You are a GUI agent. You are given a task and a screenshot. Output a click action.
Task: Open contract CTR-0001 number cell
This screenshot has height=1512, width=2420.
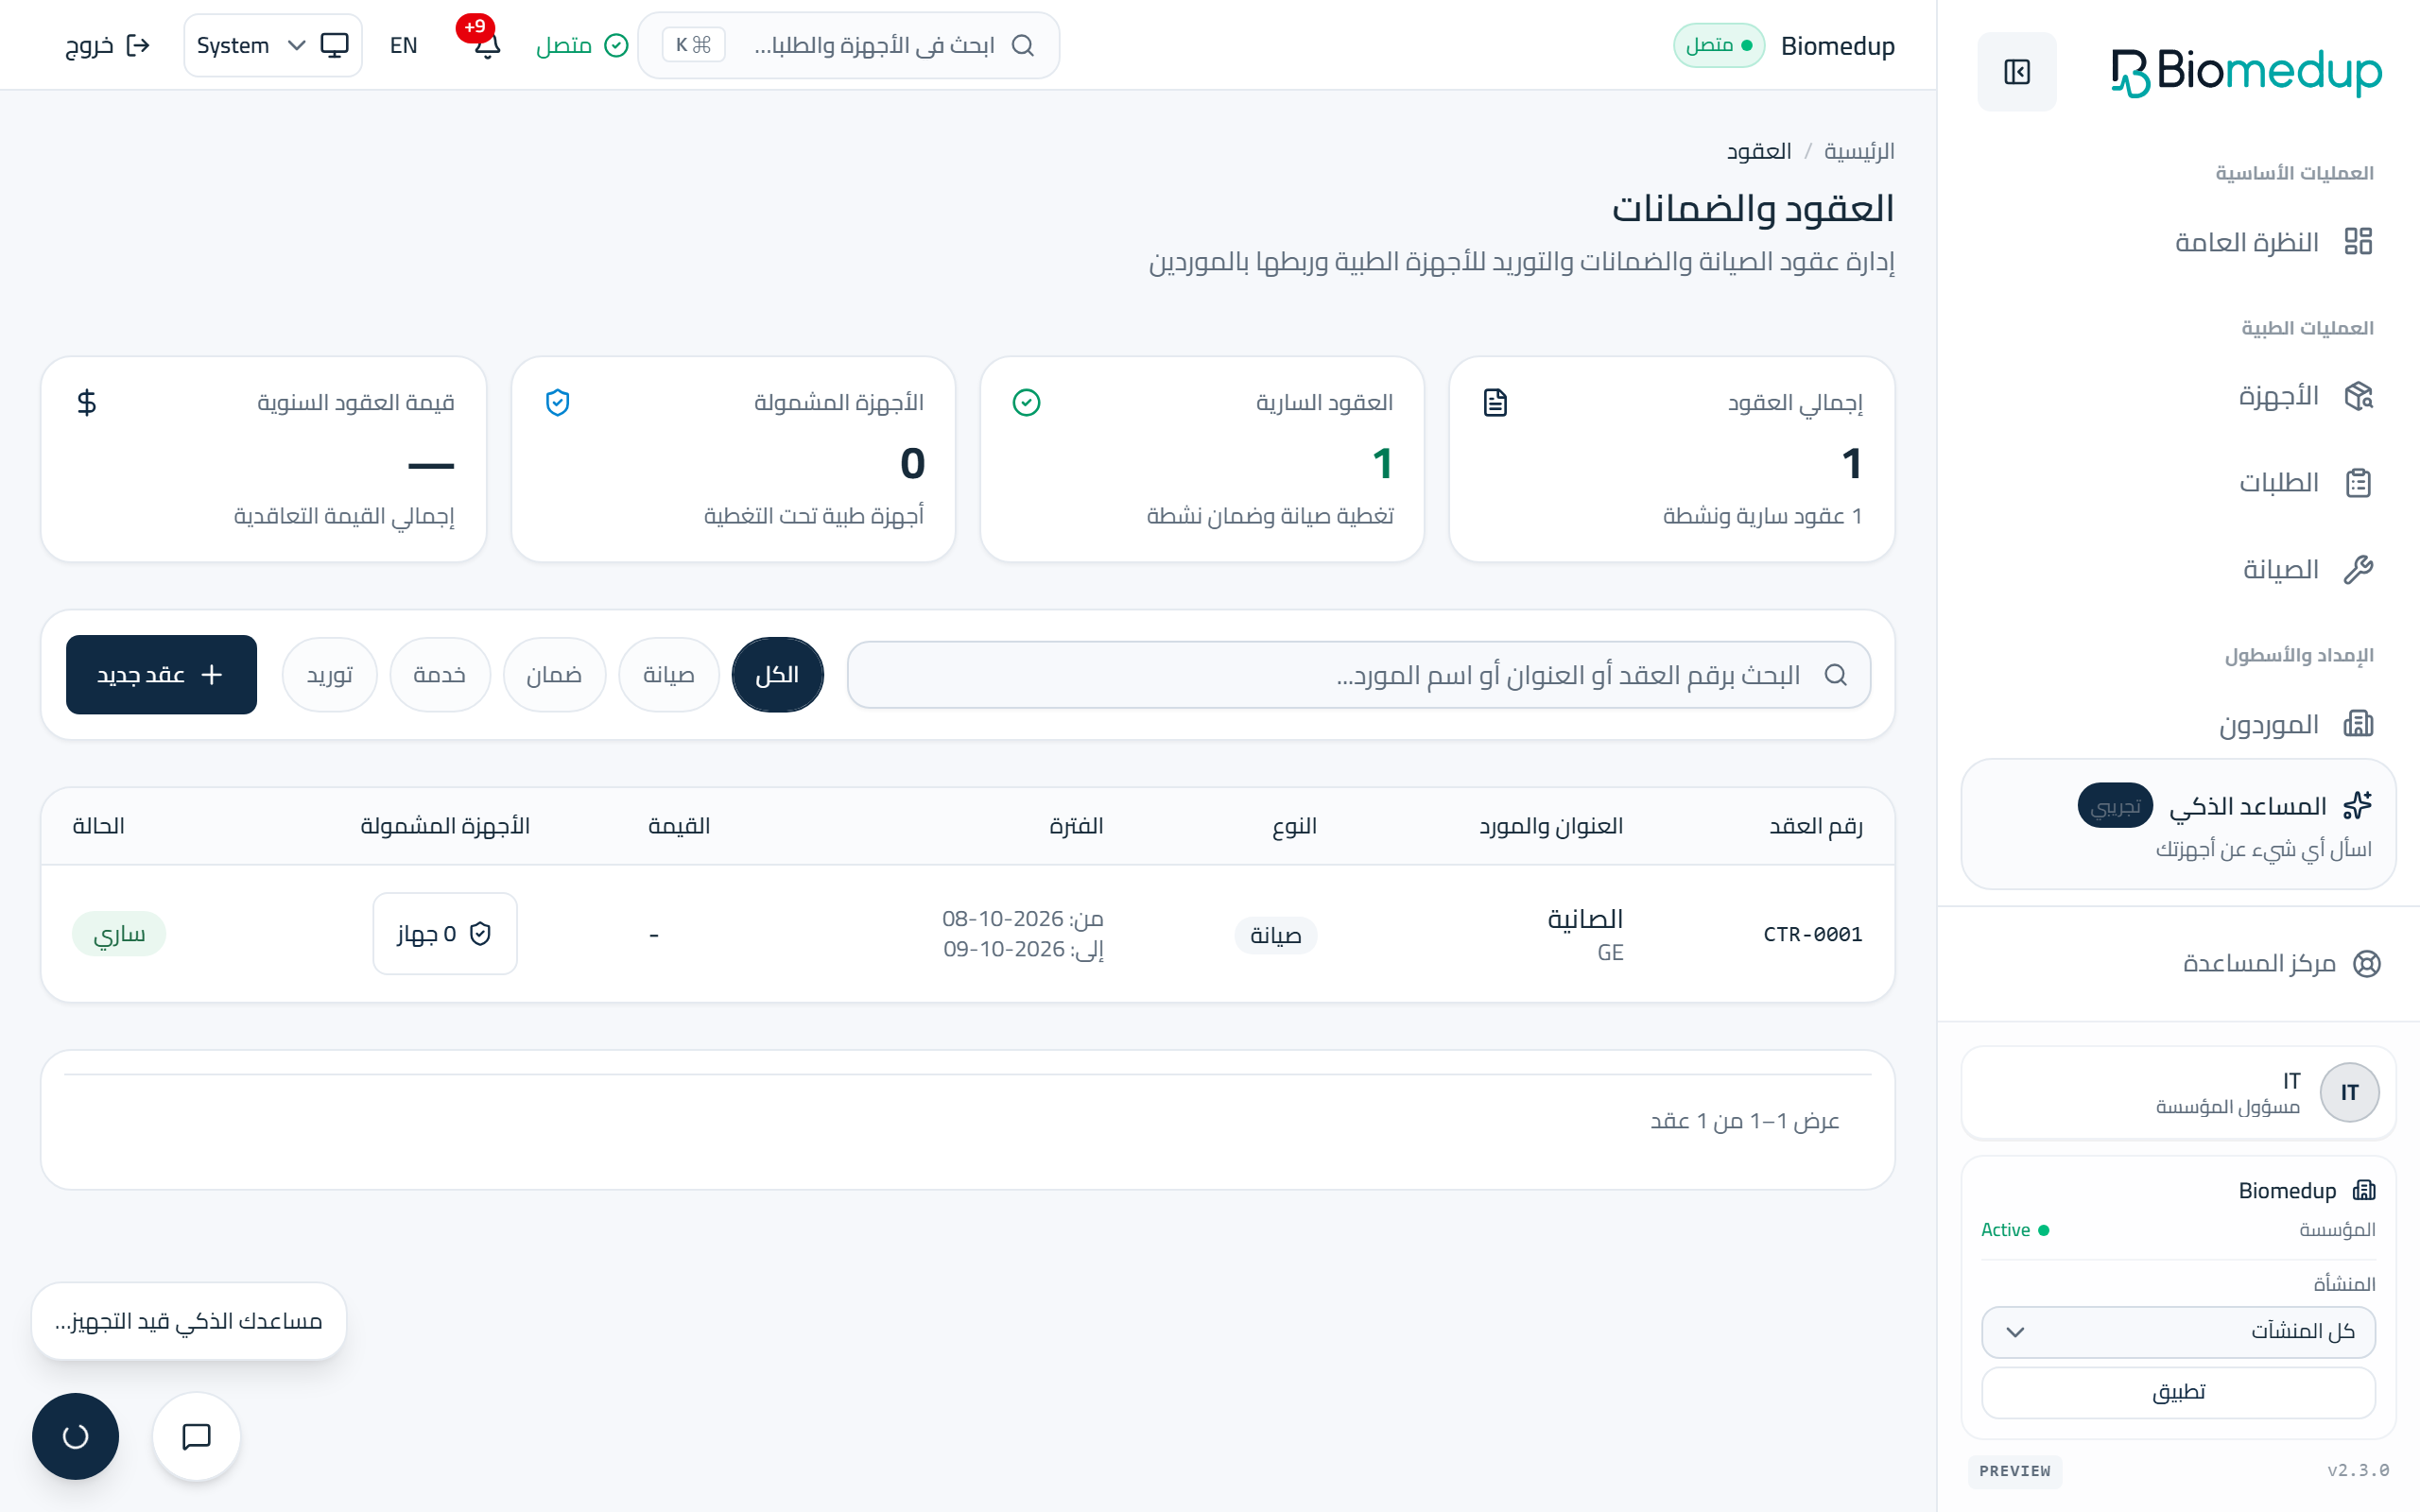coord(1812,934)
